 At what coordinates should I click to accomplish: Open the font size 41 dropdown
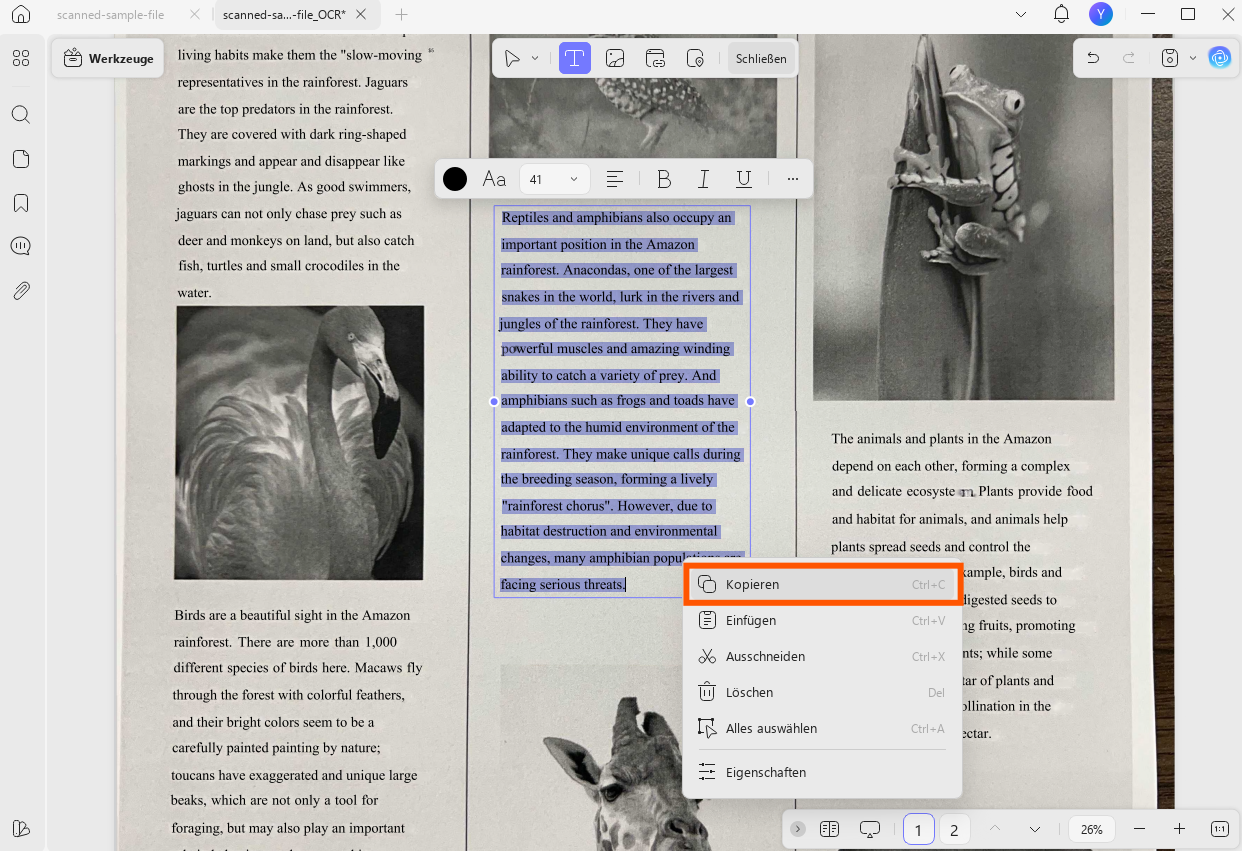tap(555, 179)
